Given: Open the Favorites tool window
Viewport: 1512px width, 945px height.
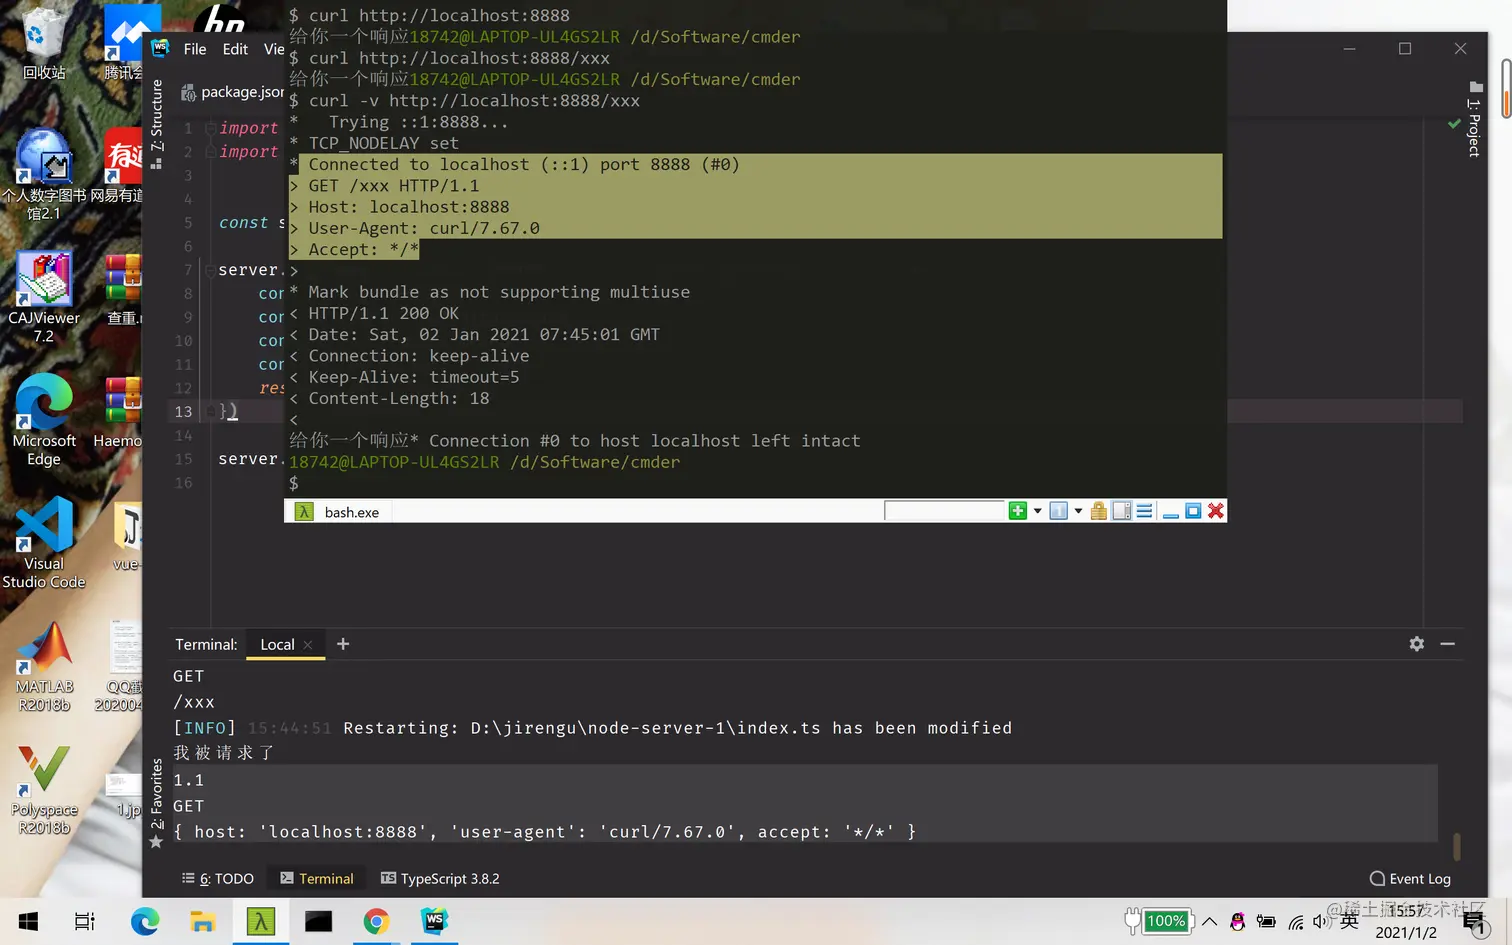Looking at the screenshot, I should click(x=156, y=803).
